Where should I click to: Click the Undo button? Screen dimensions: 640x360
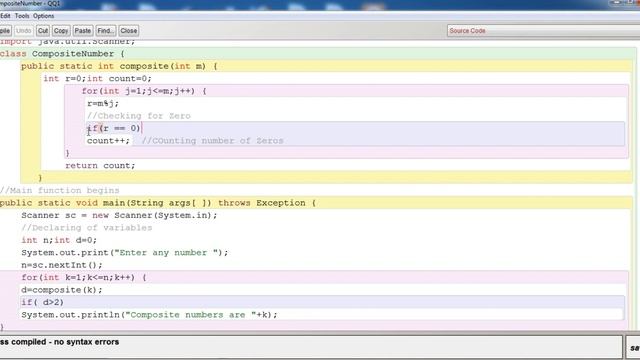24,31
